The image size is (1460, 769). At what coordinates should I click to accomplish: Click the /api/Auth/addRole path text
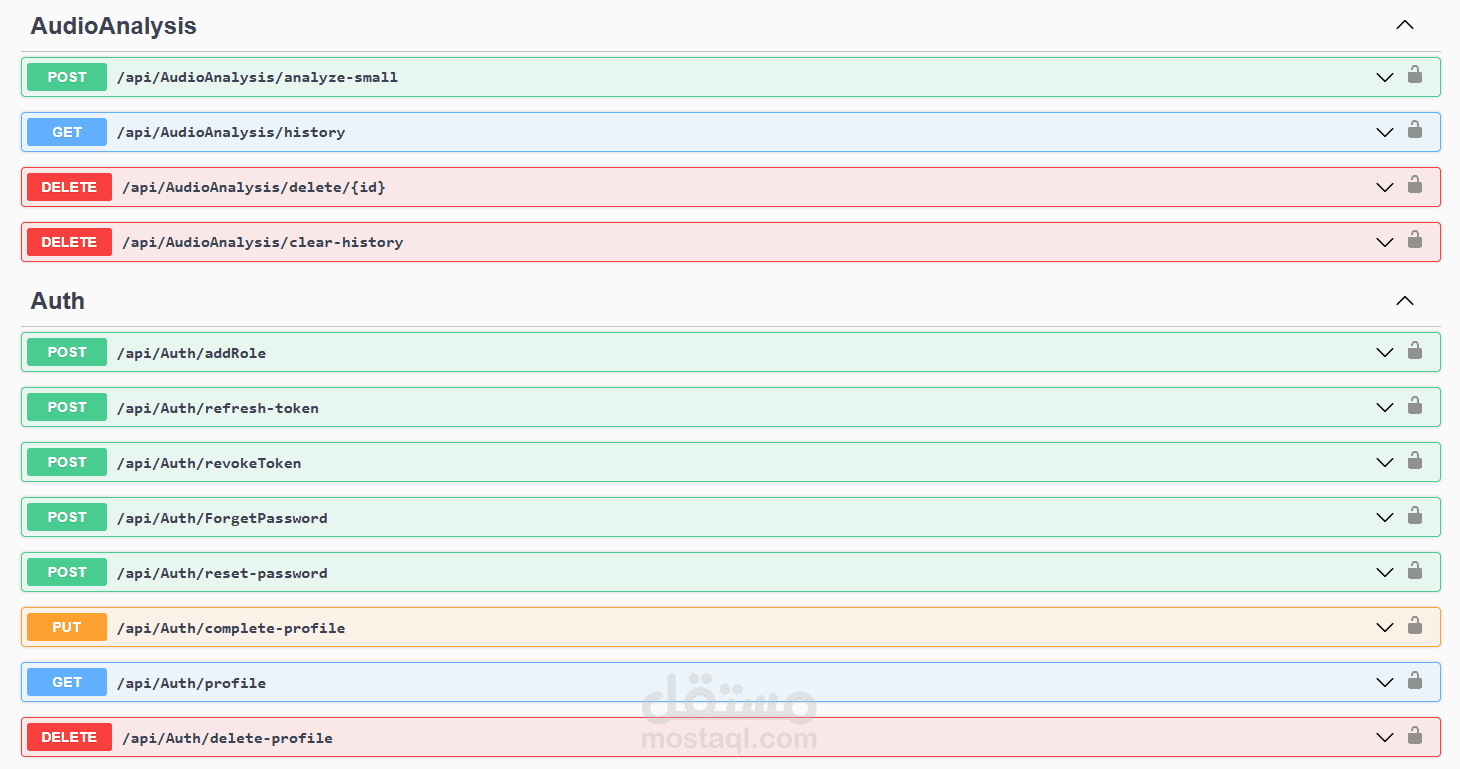191,352
